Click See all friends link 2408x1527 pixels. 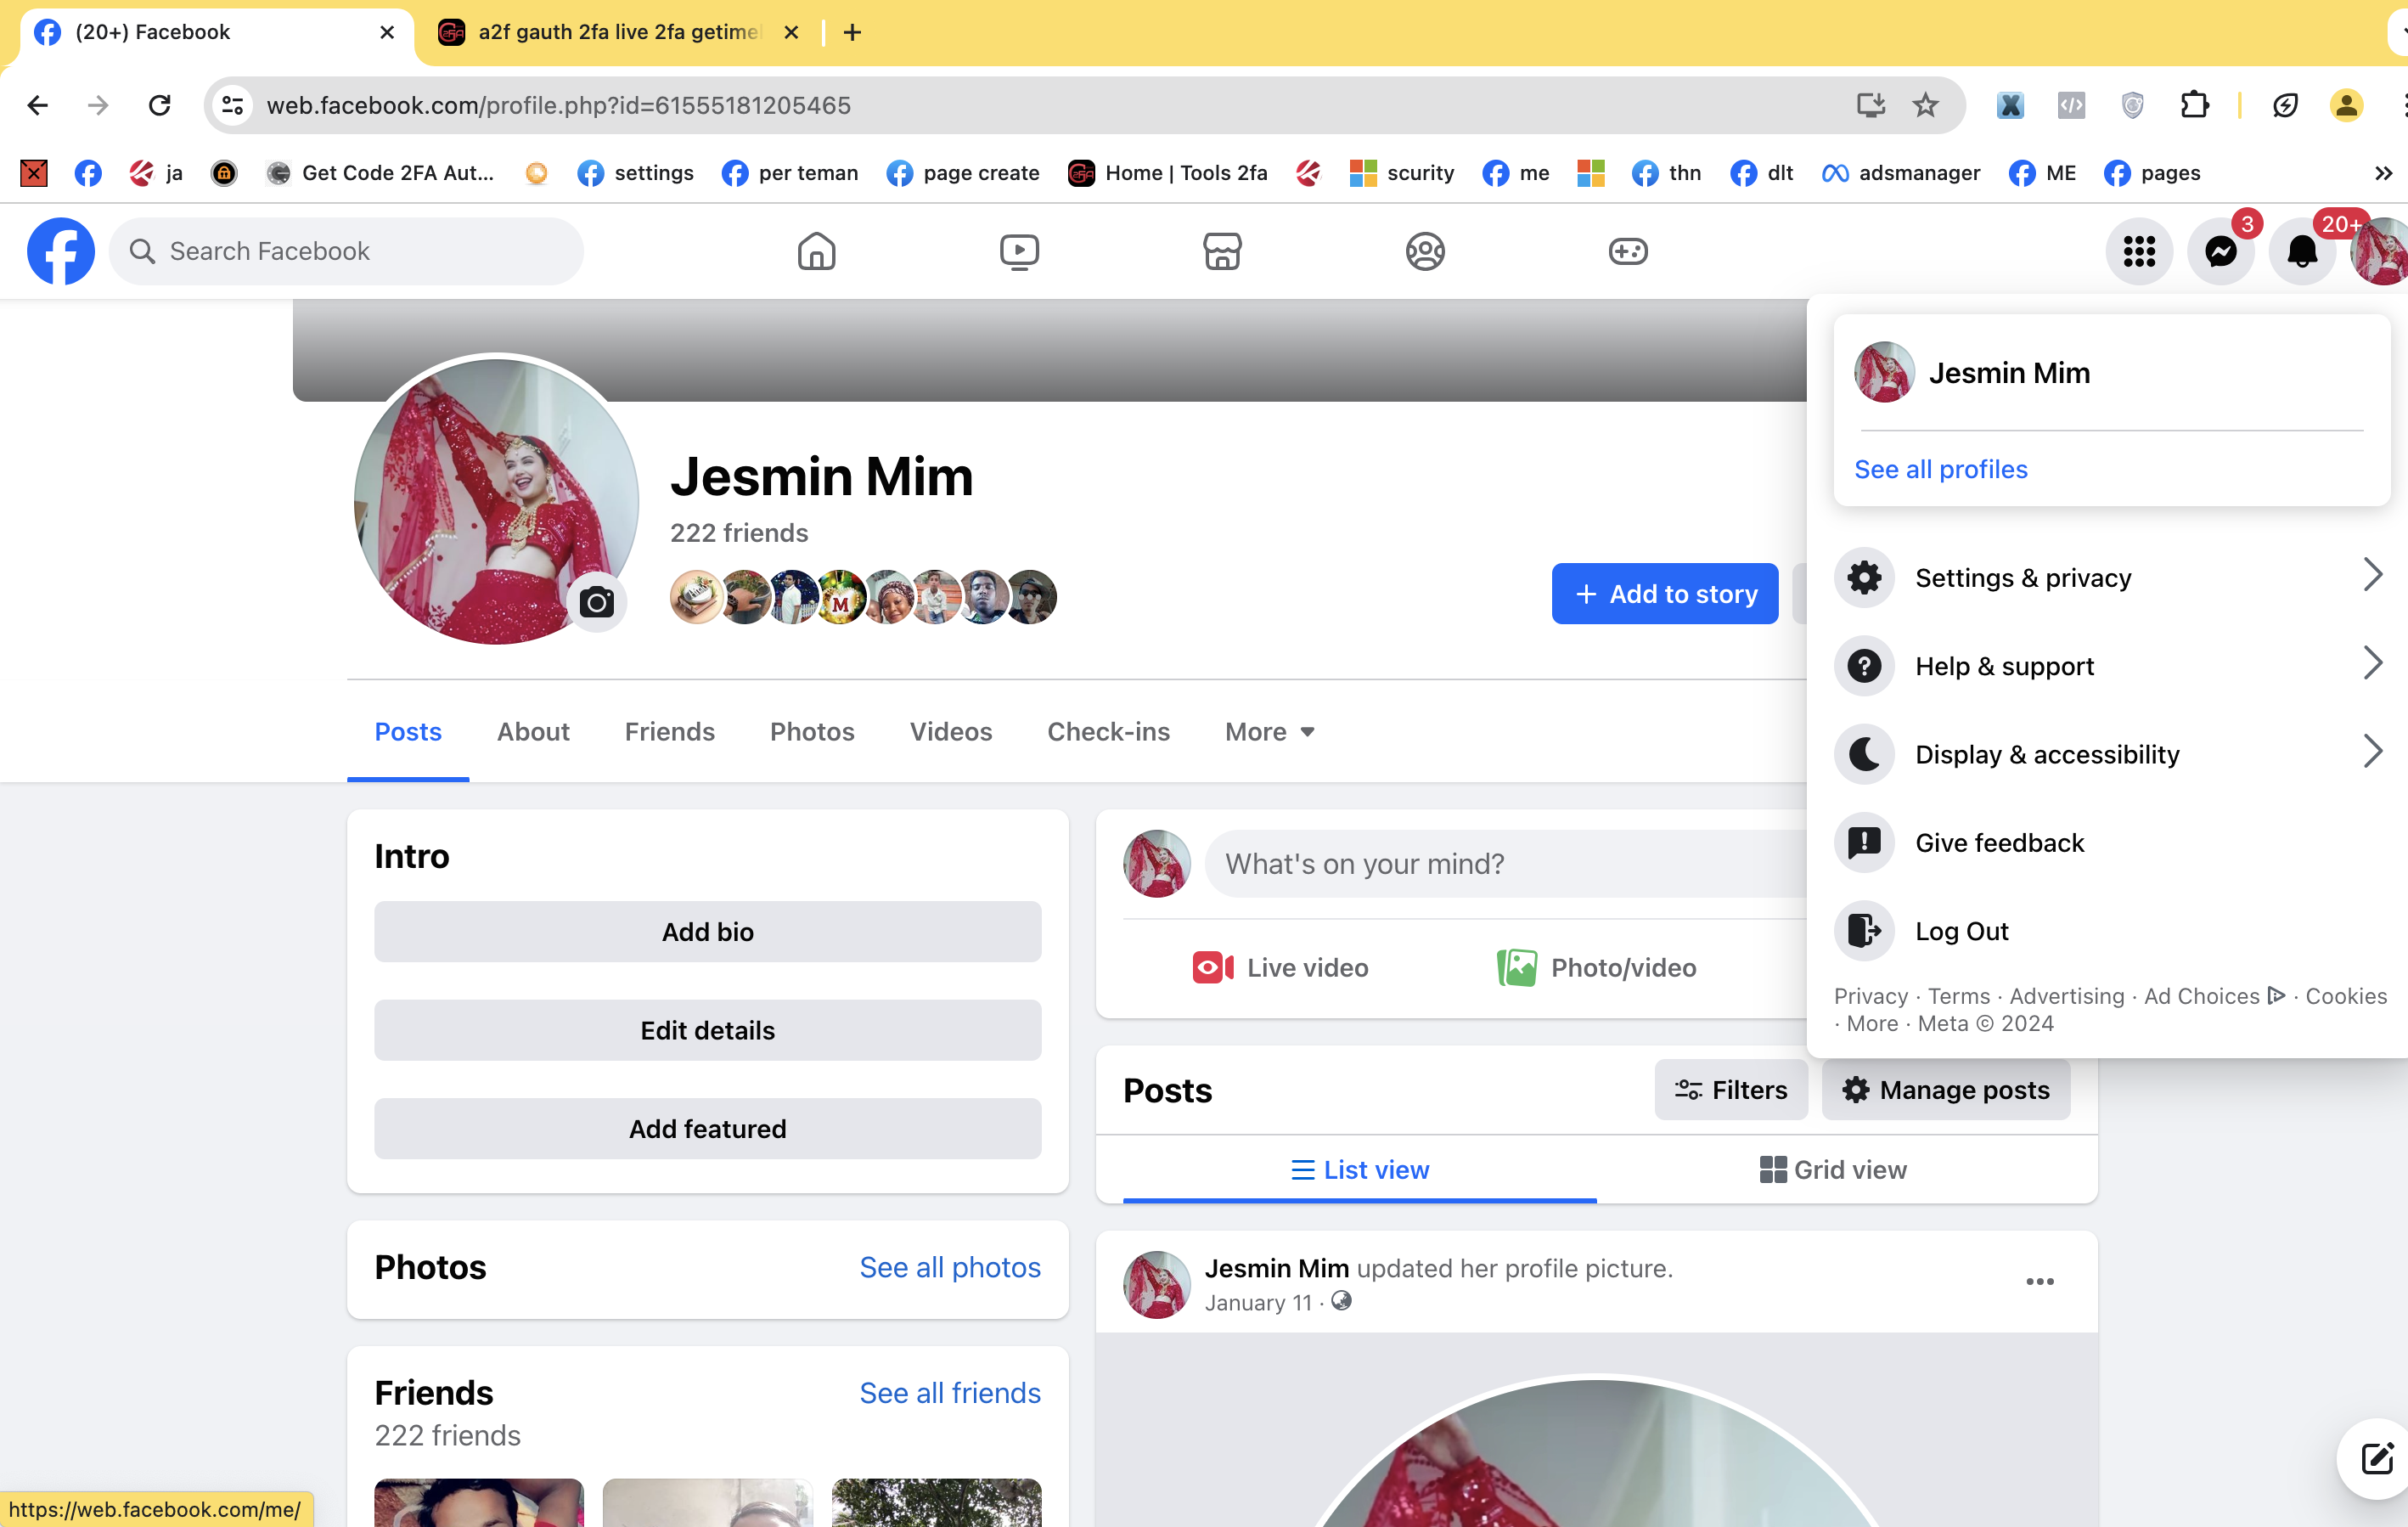coord(950,1392)
